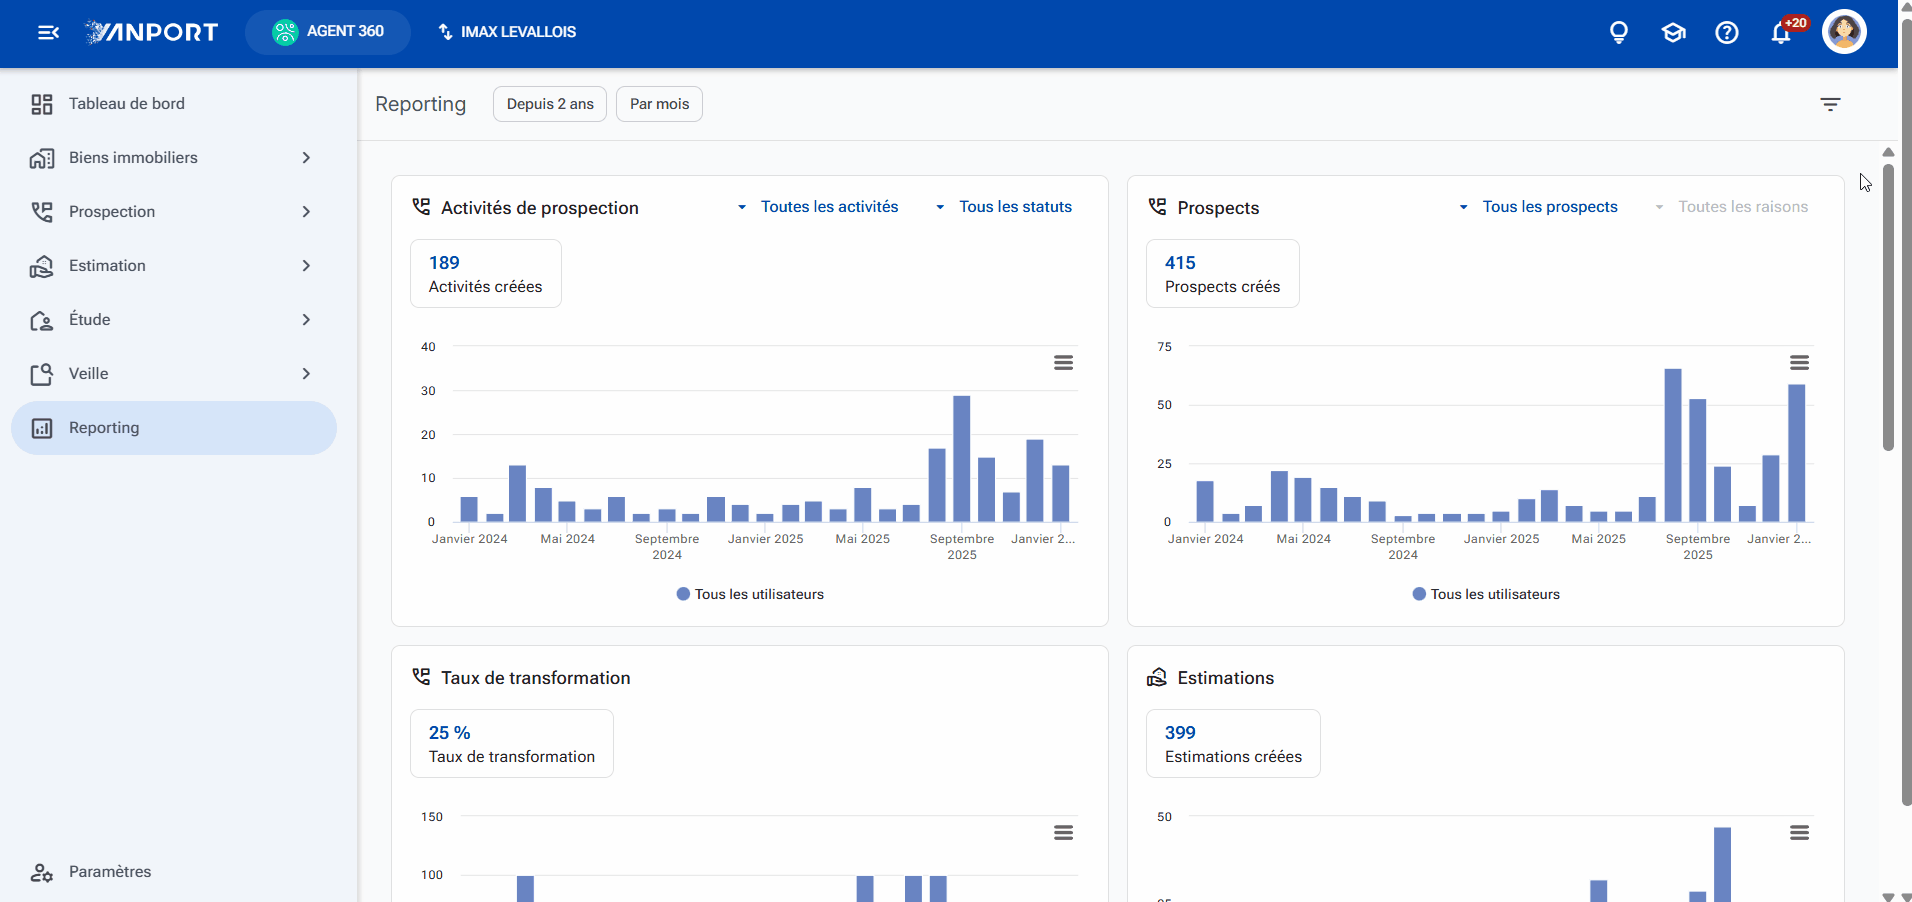Open Paramètres in the sidebar

tap(174, 872)
